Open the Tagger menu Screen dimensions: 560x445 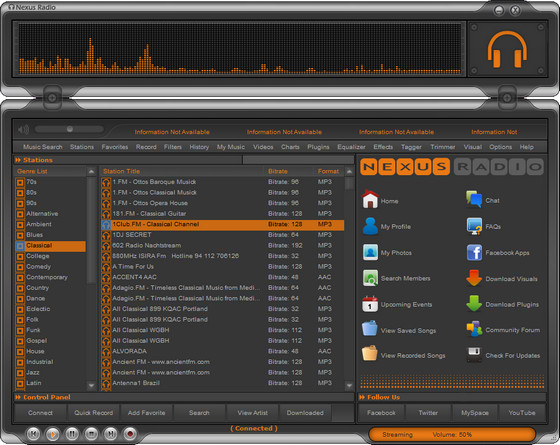coord(411,147)
